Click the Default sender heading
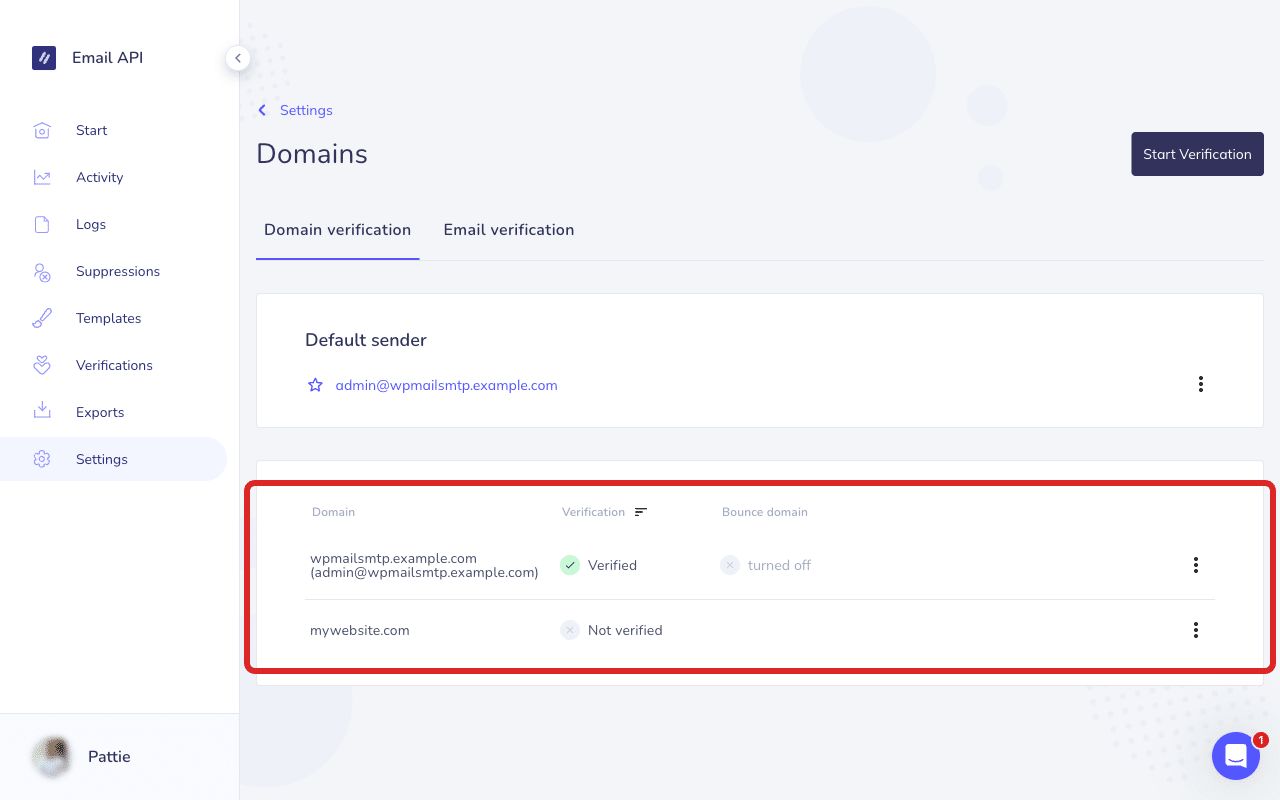The image size is (1280, 800). [366, 340]
